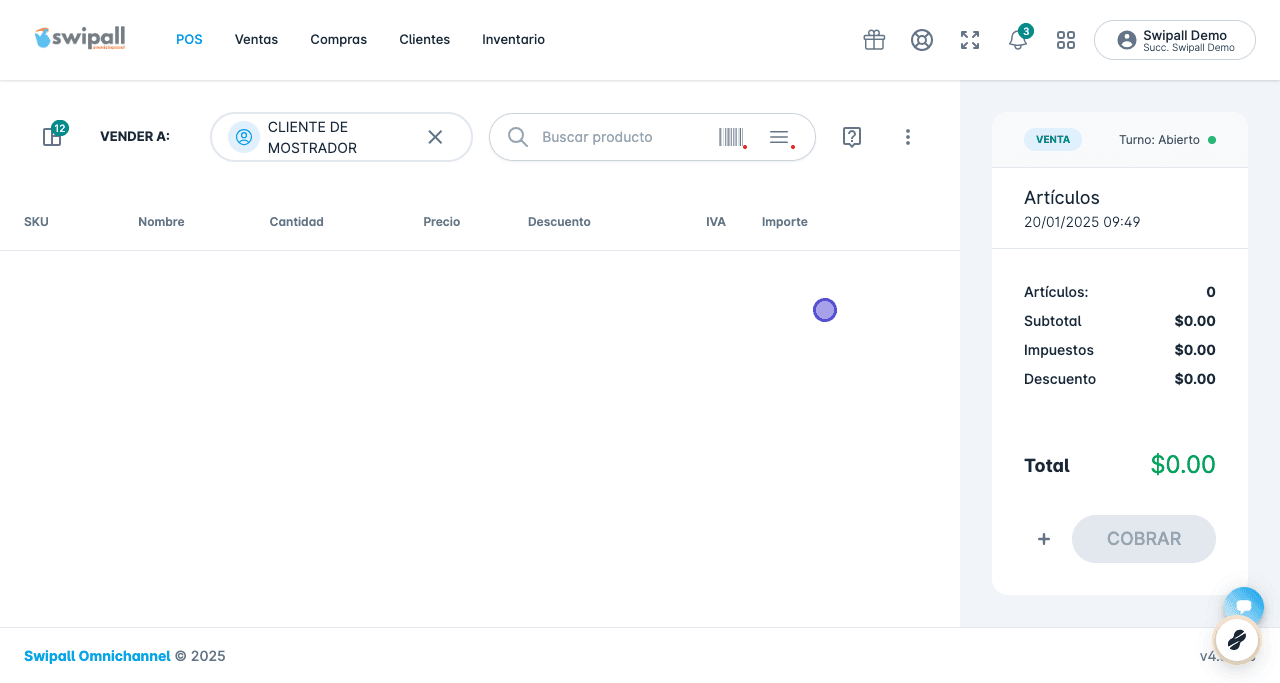Click the COBRAR button

[1144, 539]
